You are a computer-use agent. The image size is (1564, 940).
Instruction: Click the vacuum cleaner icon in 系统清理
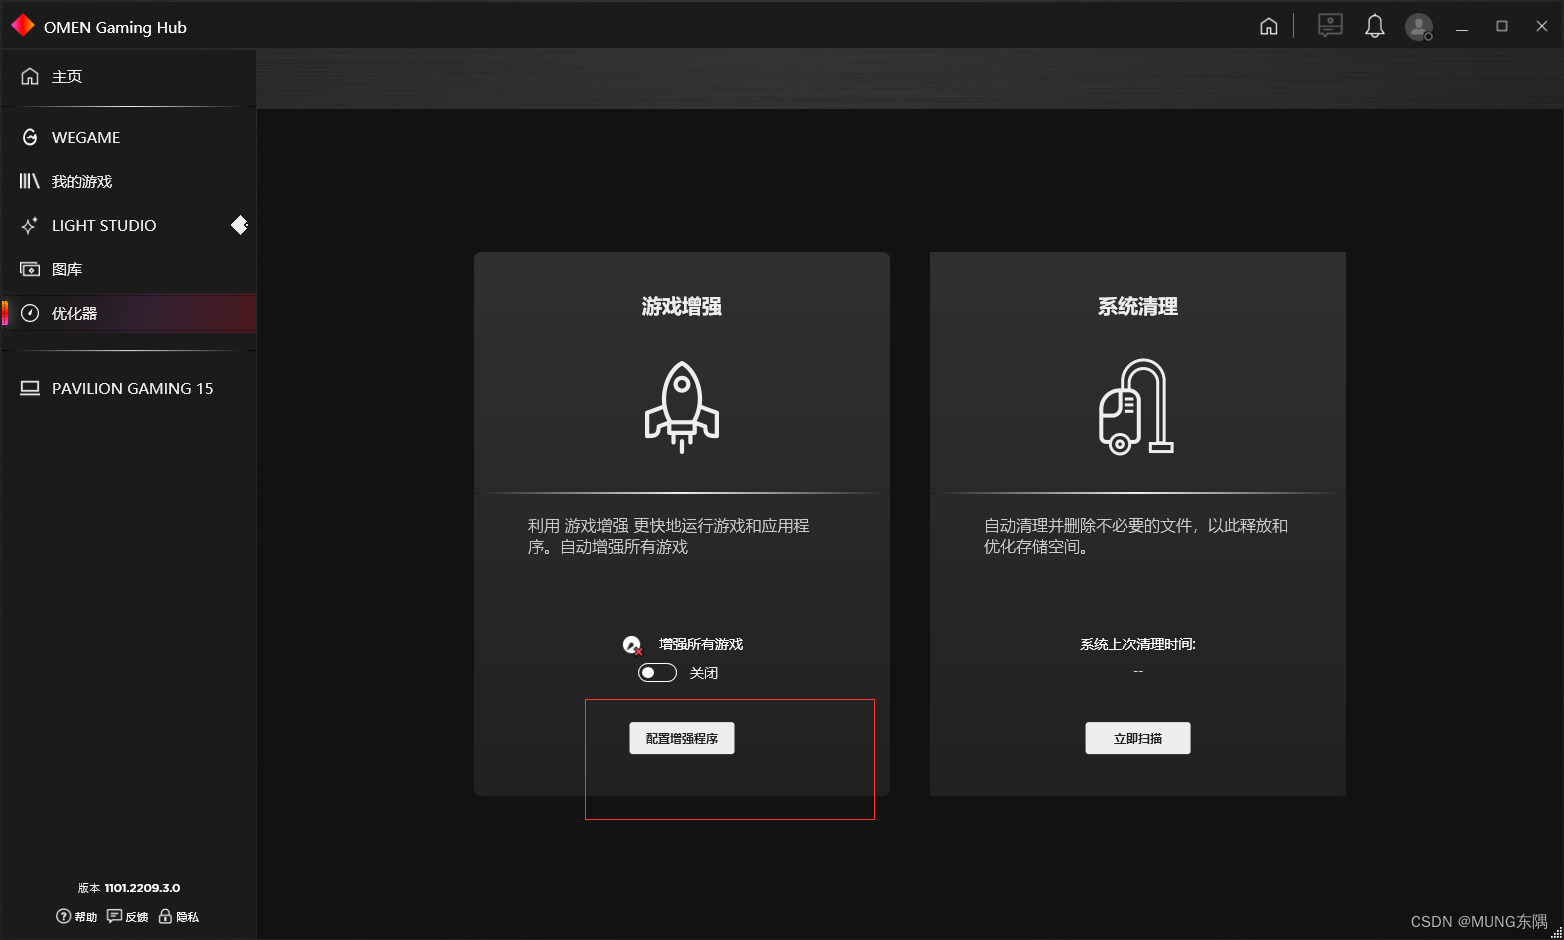pyautogui.click(x=1137, y=407)
